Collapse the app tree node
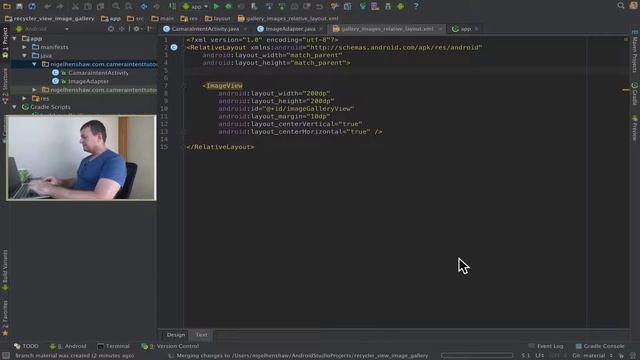 pos(15,38)
